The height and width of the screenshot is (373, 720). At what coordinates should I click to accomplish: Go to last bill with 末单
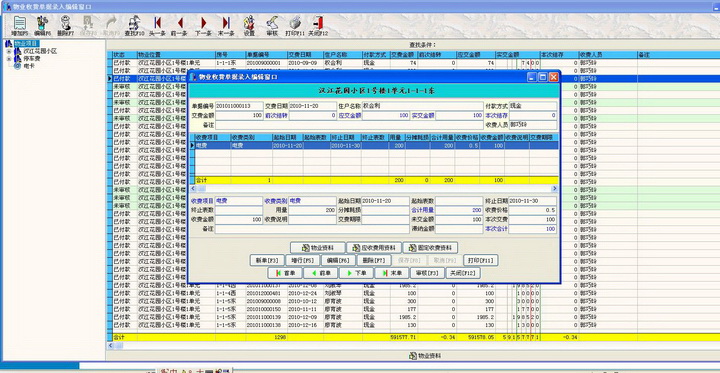(x=392, y=273)
